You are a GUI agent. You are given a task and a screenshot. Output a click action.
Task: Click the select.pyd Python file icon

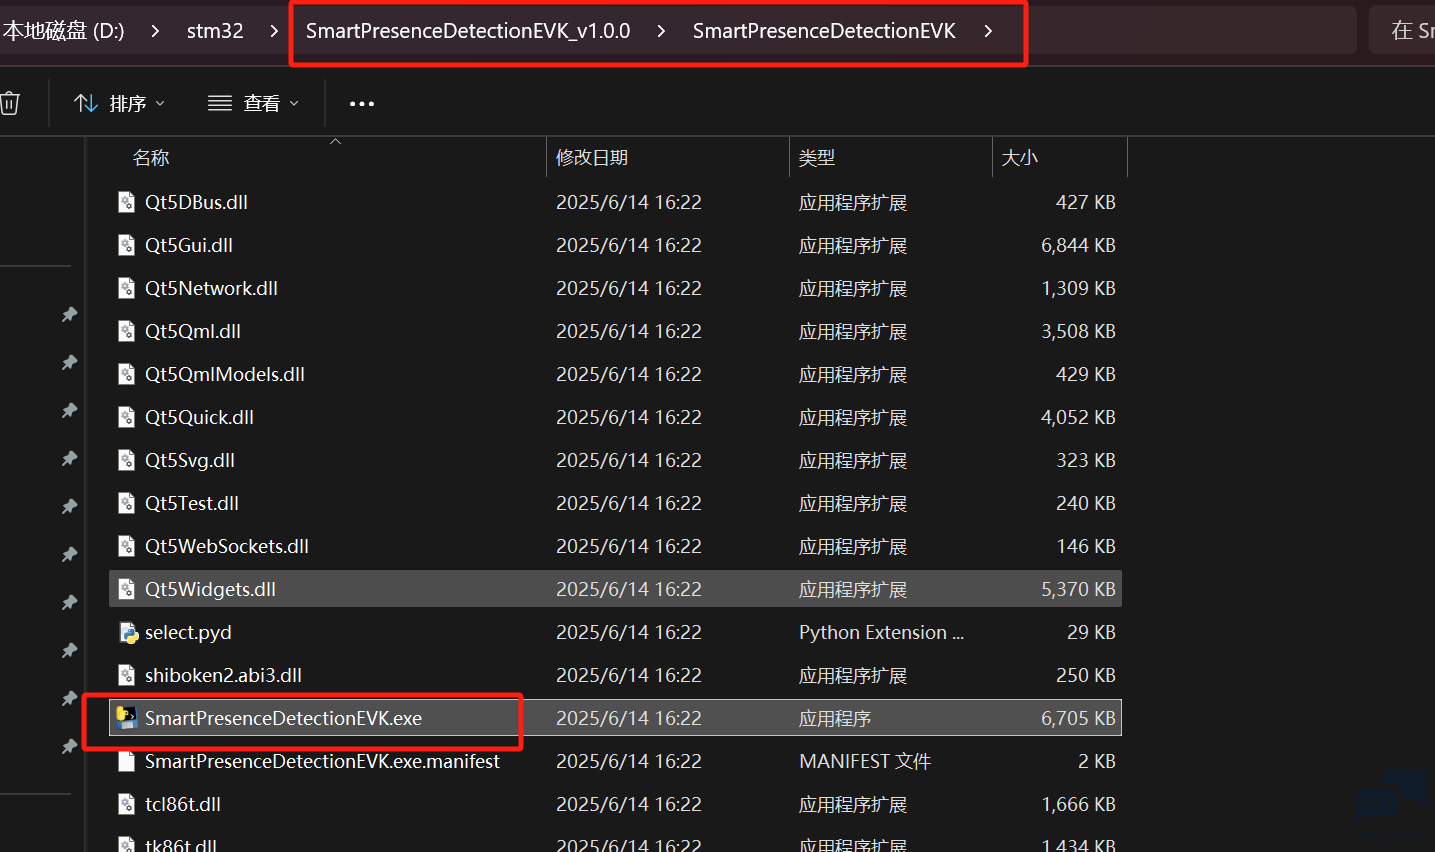tap(127, 632)
